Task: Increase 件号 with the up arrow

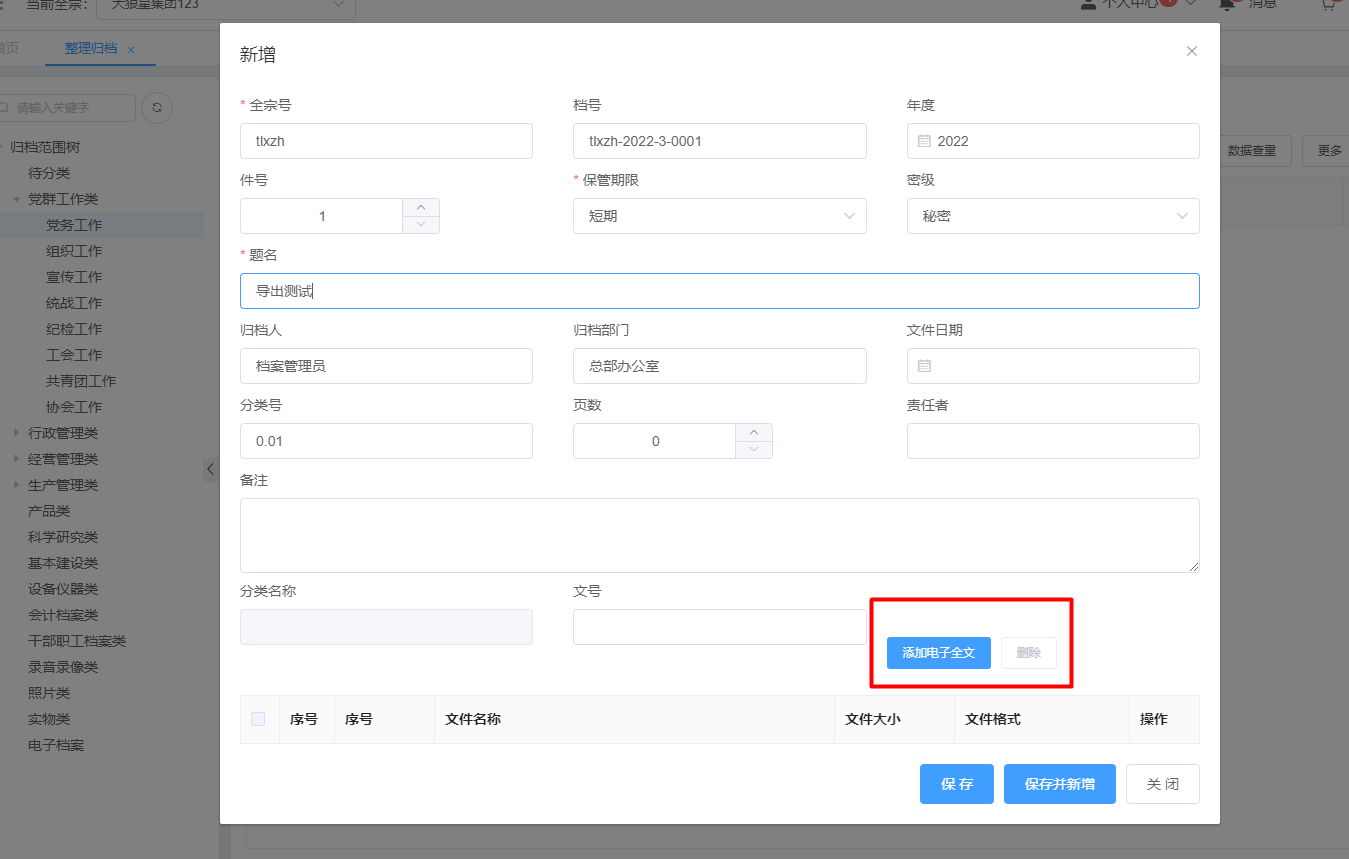Action: point(421,207)
